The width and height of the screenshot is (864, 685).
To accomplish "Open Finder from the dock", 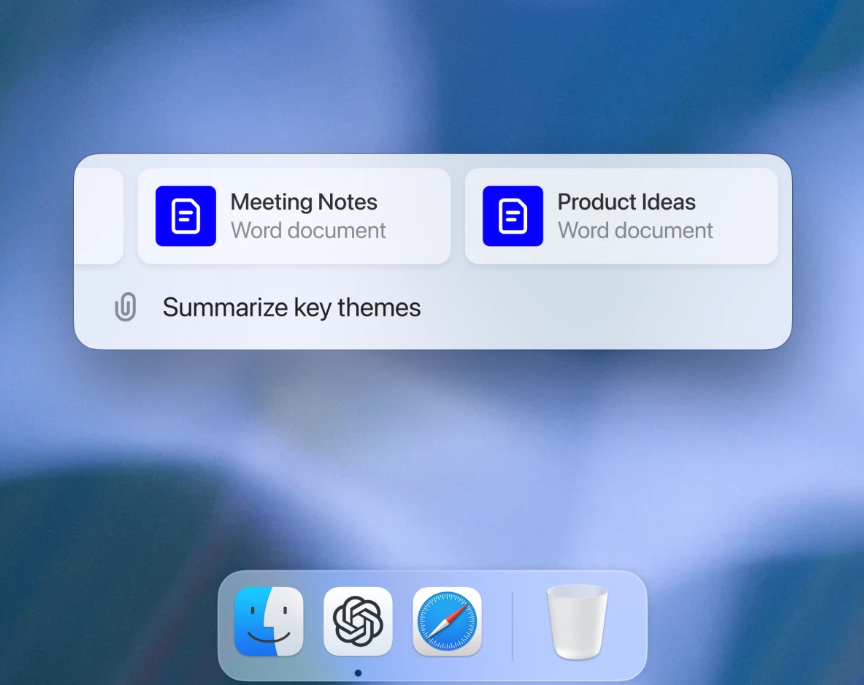I will (268, 621).
